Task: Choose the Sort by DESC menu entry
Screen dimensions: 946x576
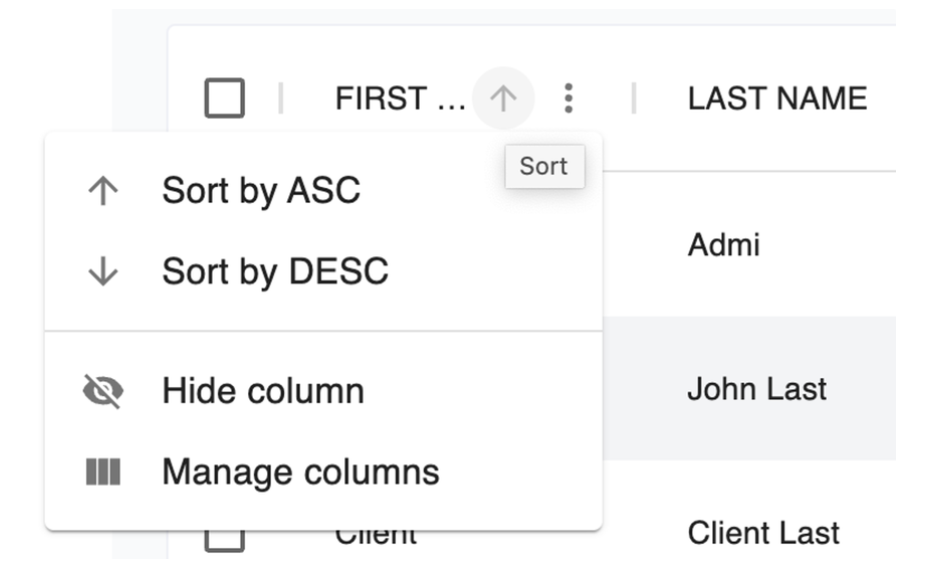Action: click(324, 271)
